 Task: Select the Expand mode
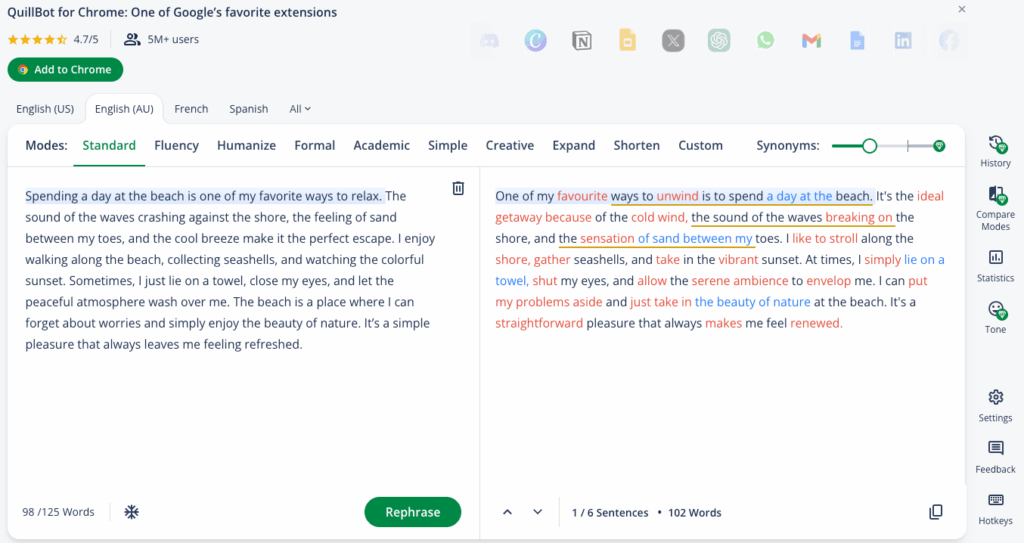(573, 146)
